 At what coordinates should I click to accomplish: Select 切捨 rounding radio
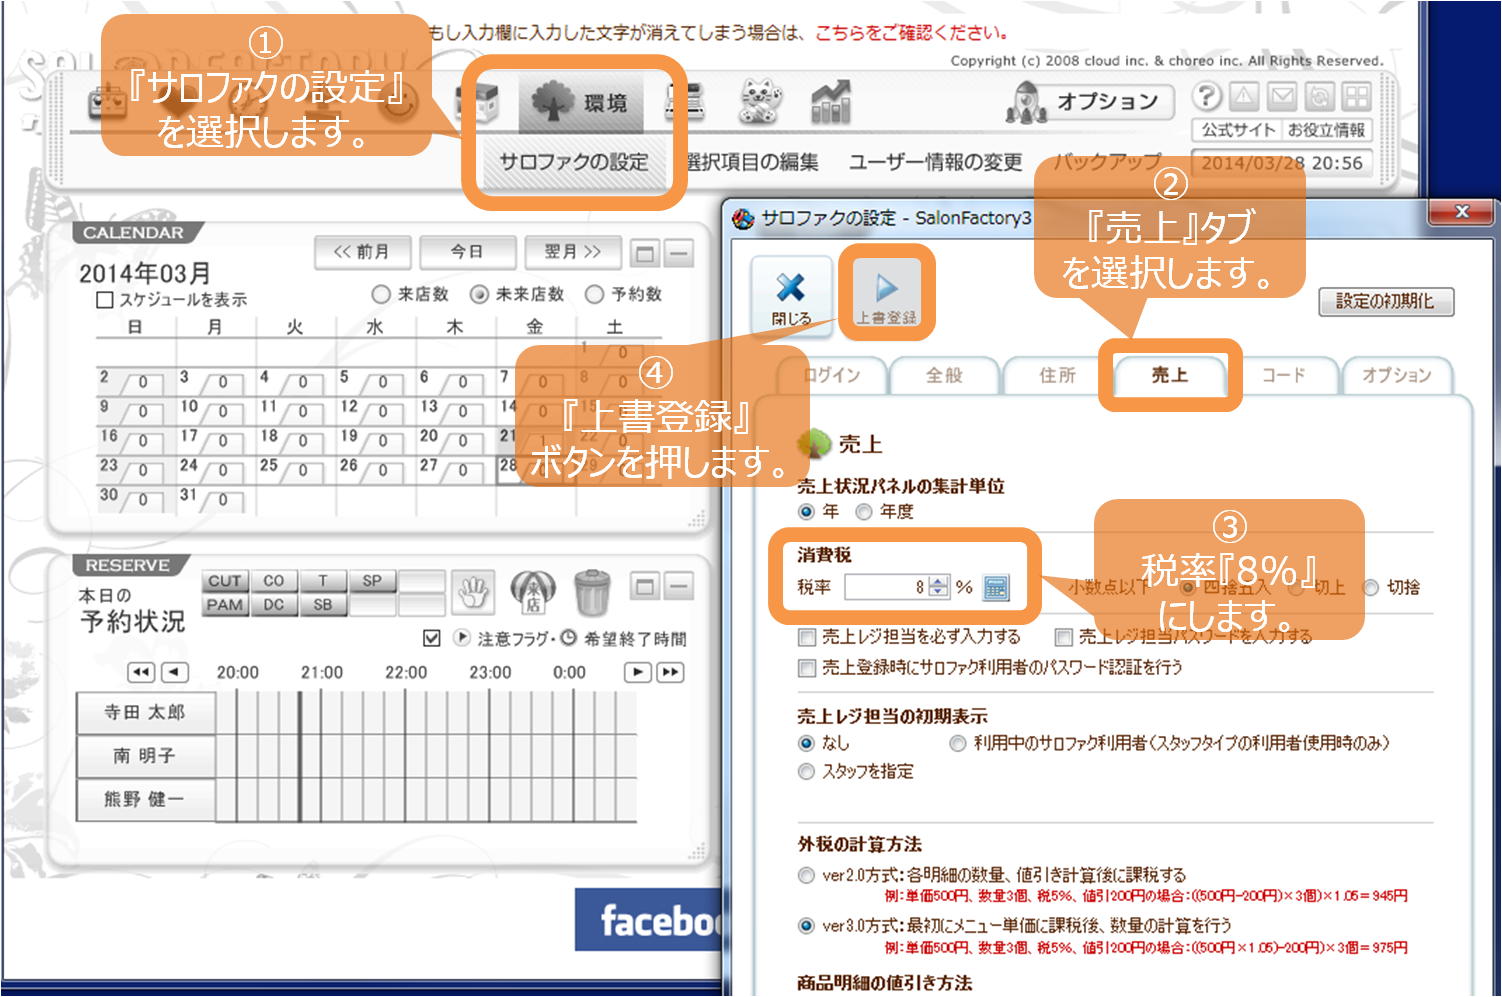1371,587
